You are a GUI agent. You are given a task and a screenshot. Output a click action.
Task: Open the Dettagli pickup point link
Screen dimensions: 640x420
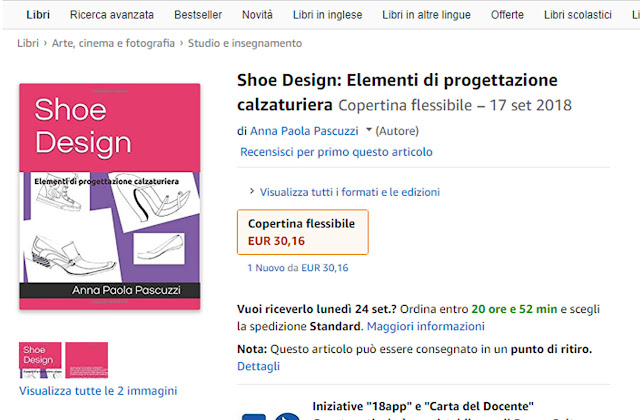click(258, 366)
